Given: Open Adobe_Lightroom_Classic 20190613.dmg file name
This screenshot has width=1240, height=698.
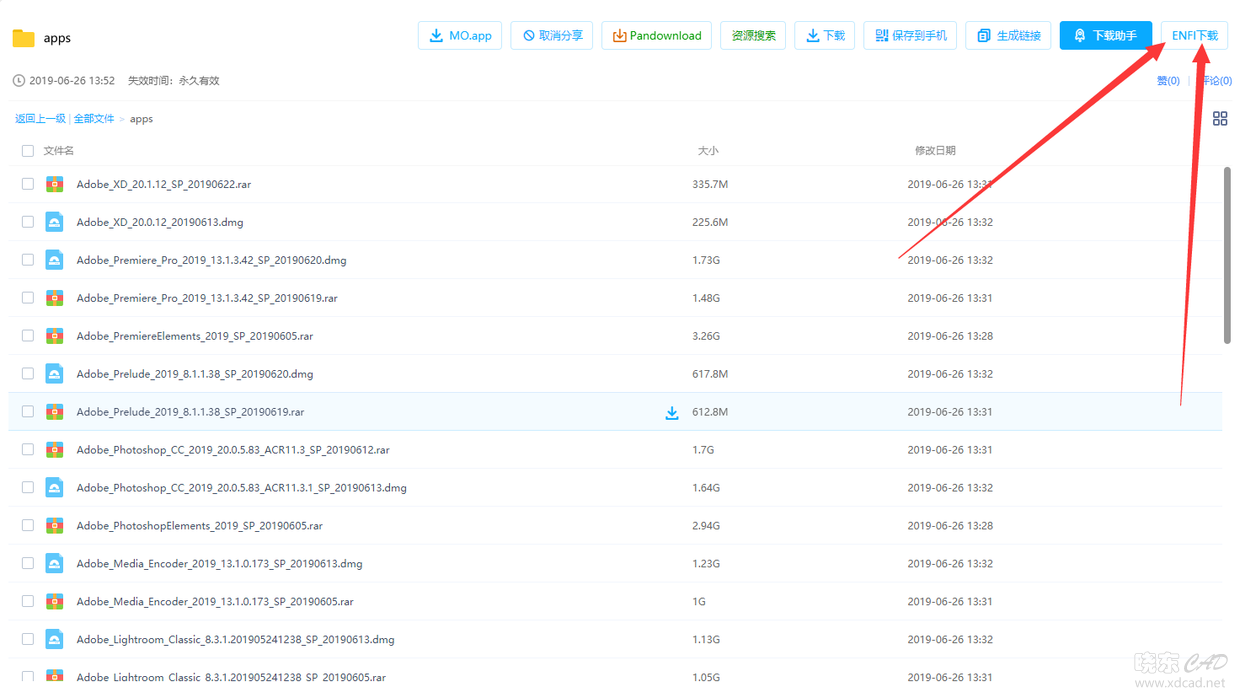Looking at the screenshot, I should (235, 641).
